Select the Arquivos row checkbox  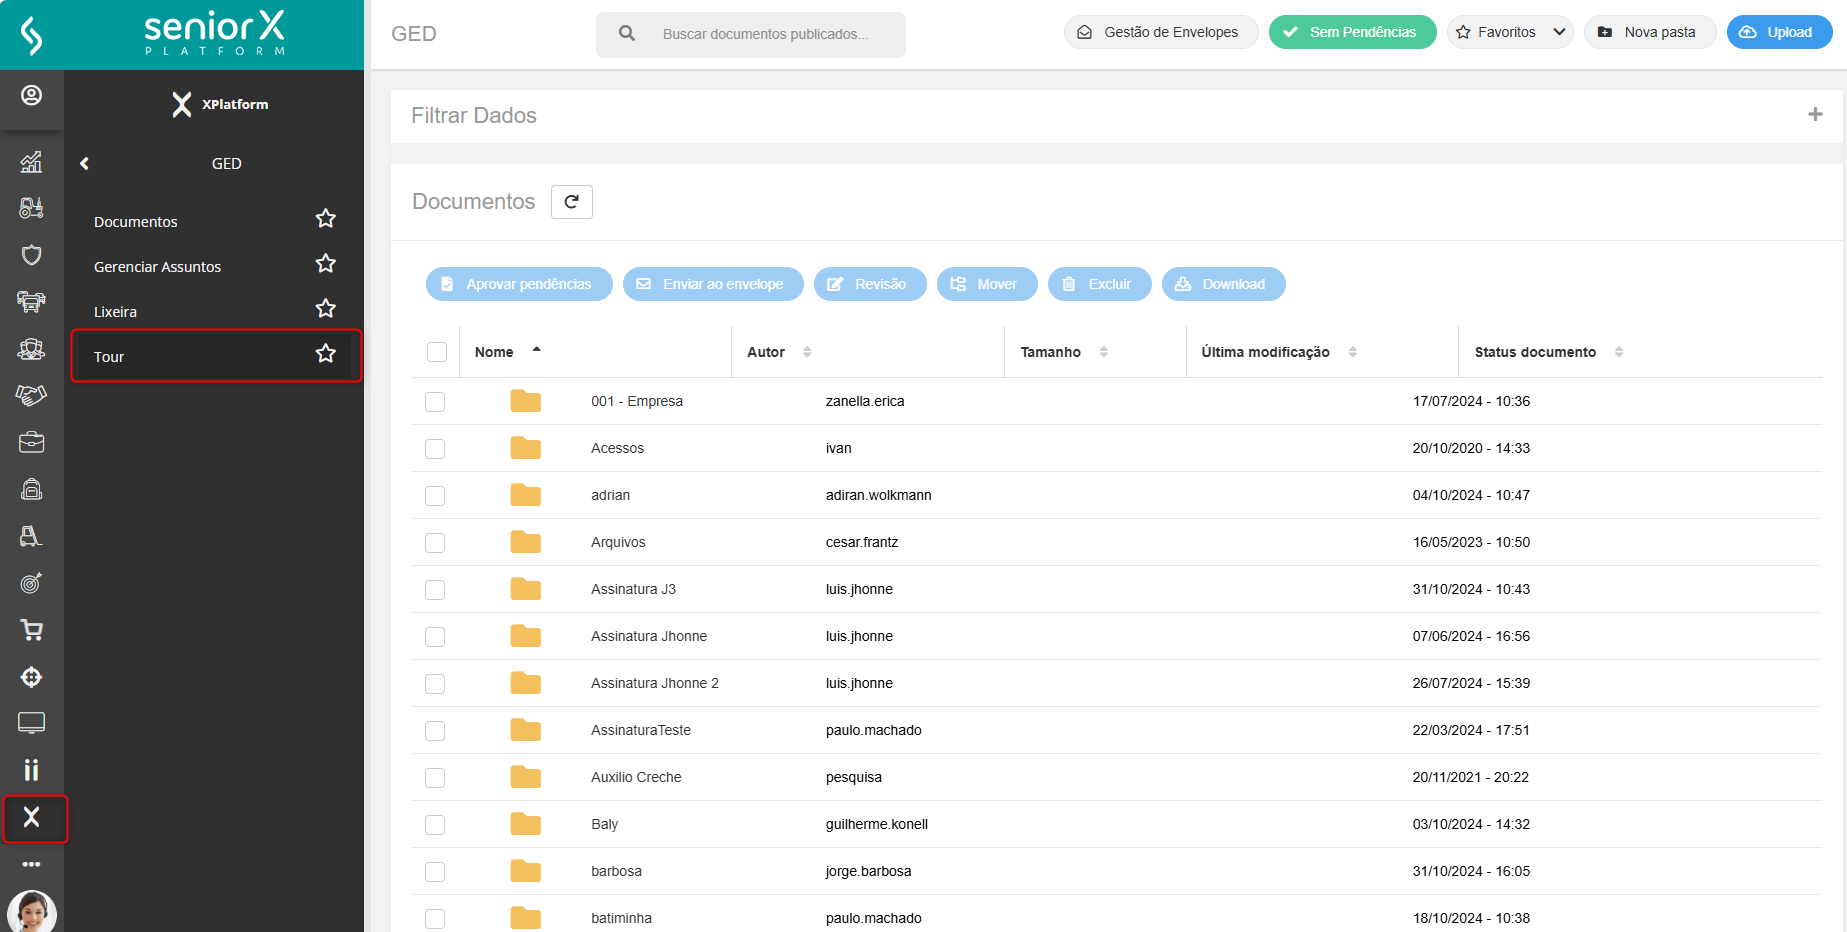(x=435, y=543)
